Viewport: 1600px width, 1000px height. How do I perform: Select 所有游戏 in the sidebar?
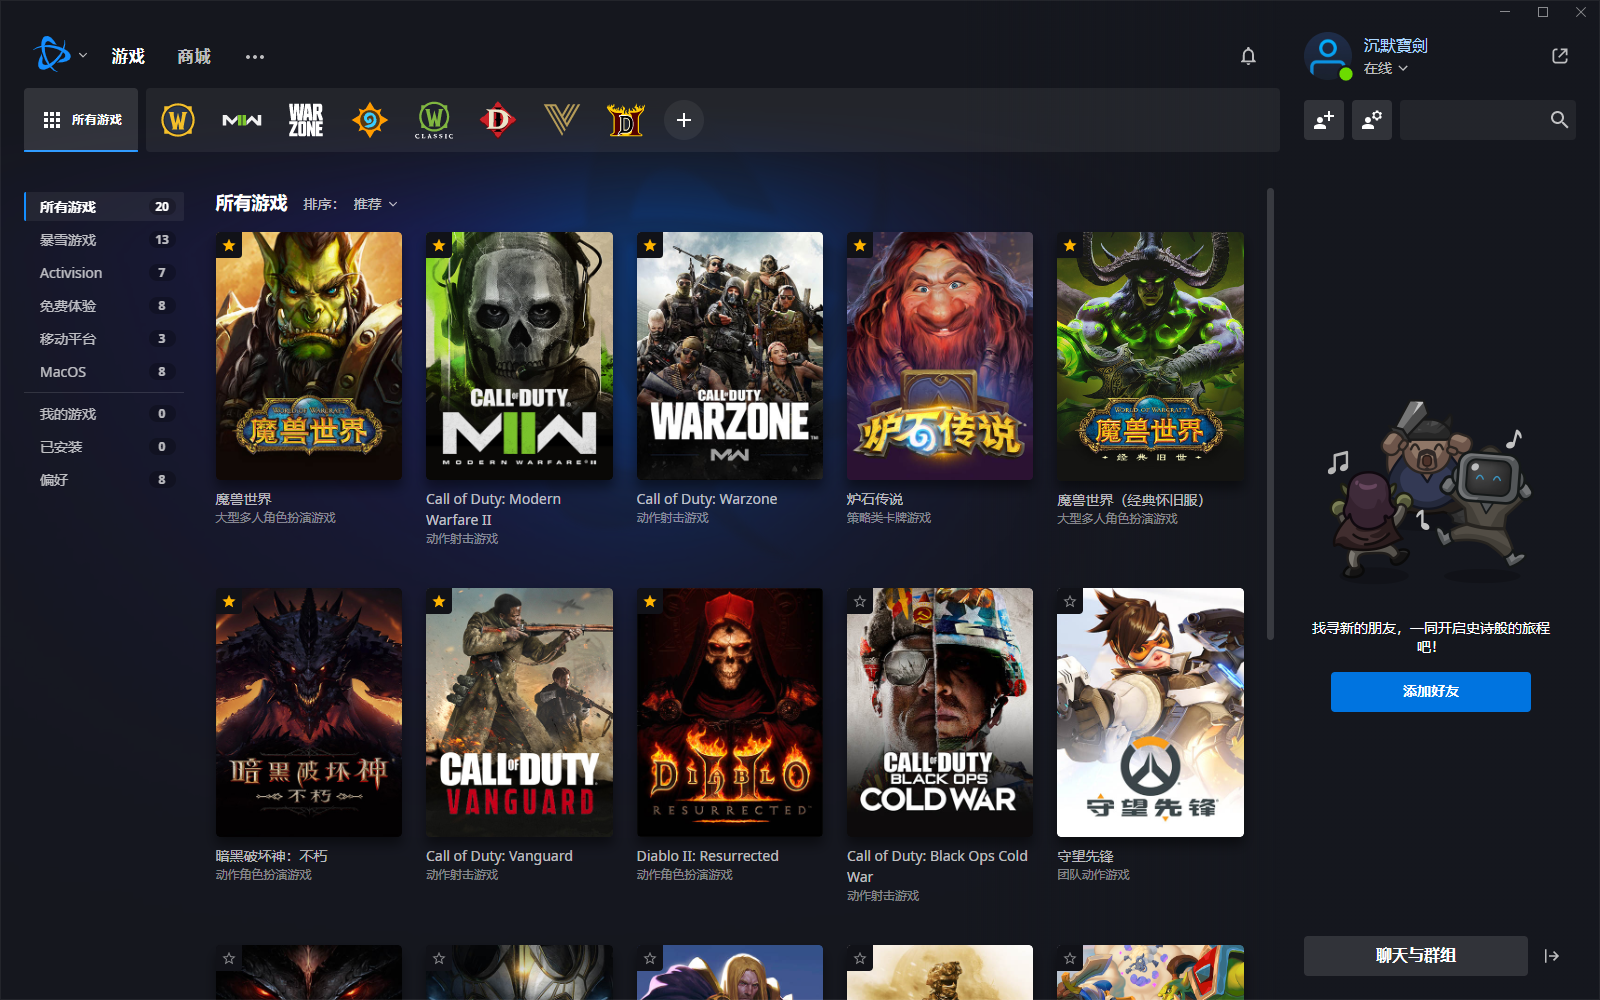coord(104,207)
